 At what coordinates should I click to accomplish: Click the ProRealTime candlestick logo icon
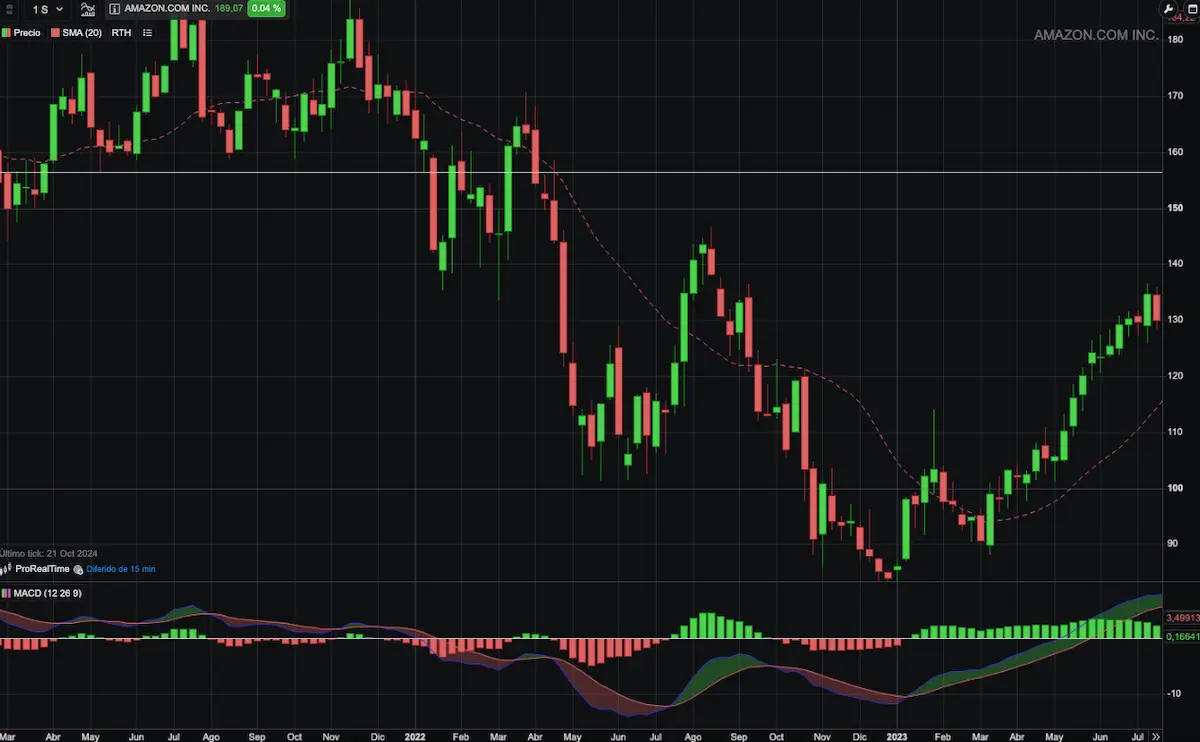tap(7, 569)
